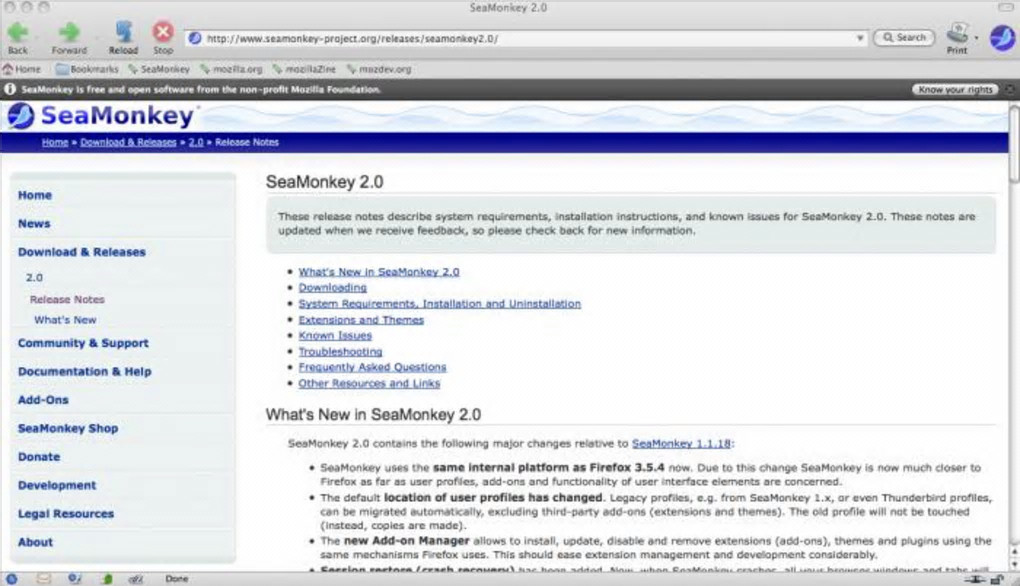
Task: Print the page using the printer icon
Action: [x=956, y=37]
